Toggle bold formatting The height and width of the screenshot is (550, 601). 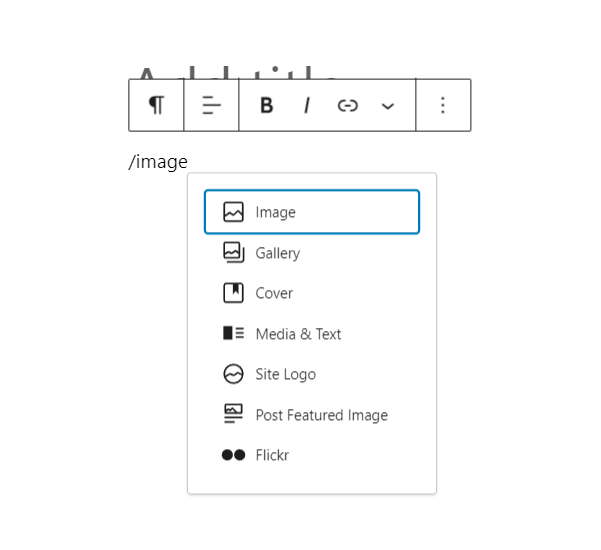[x=266, y=105]
